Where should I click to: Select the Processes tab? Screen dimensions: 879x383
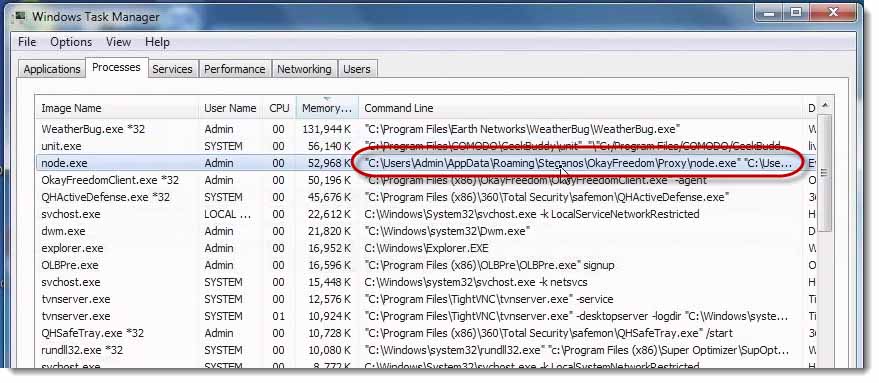pyautogui.click(x=116, y=67)
